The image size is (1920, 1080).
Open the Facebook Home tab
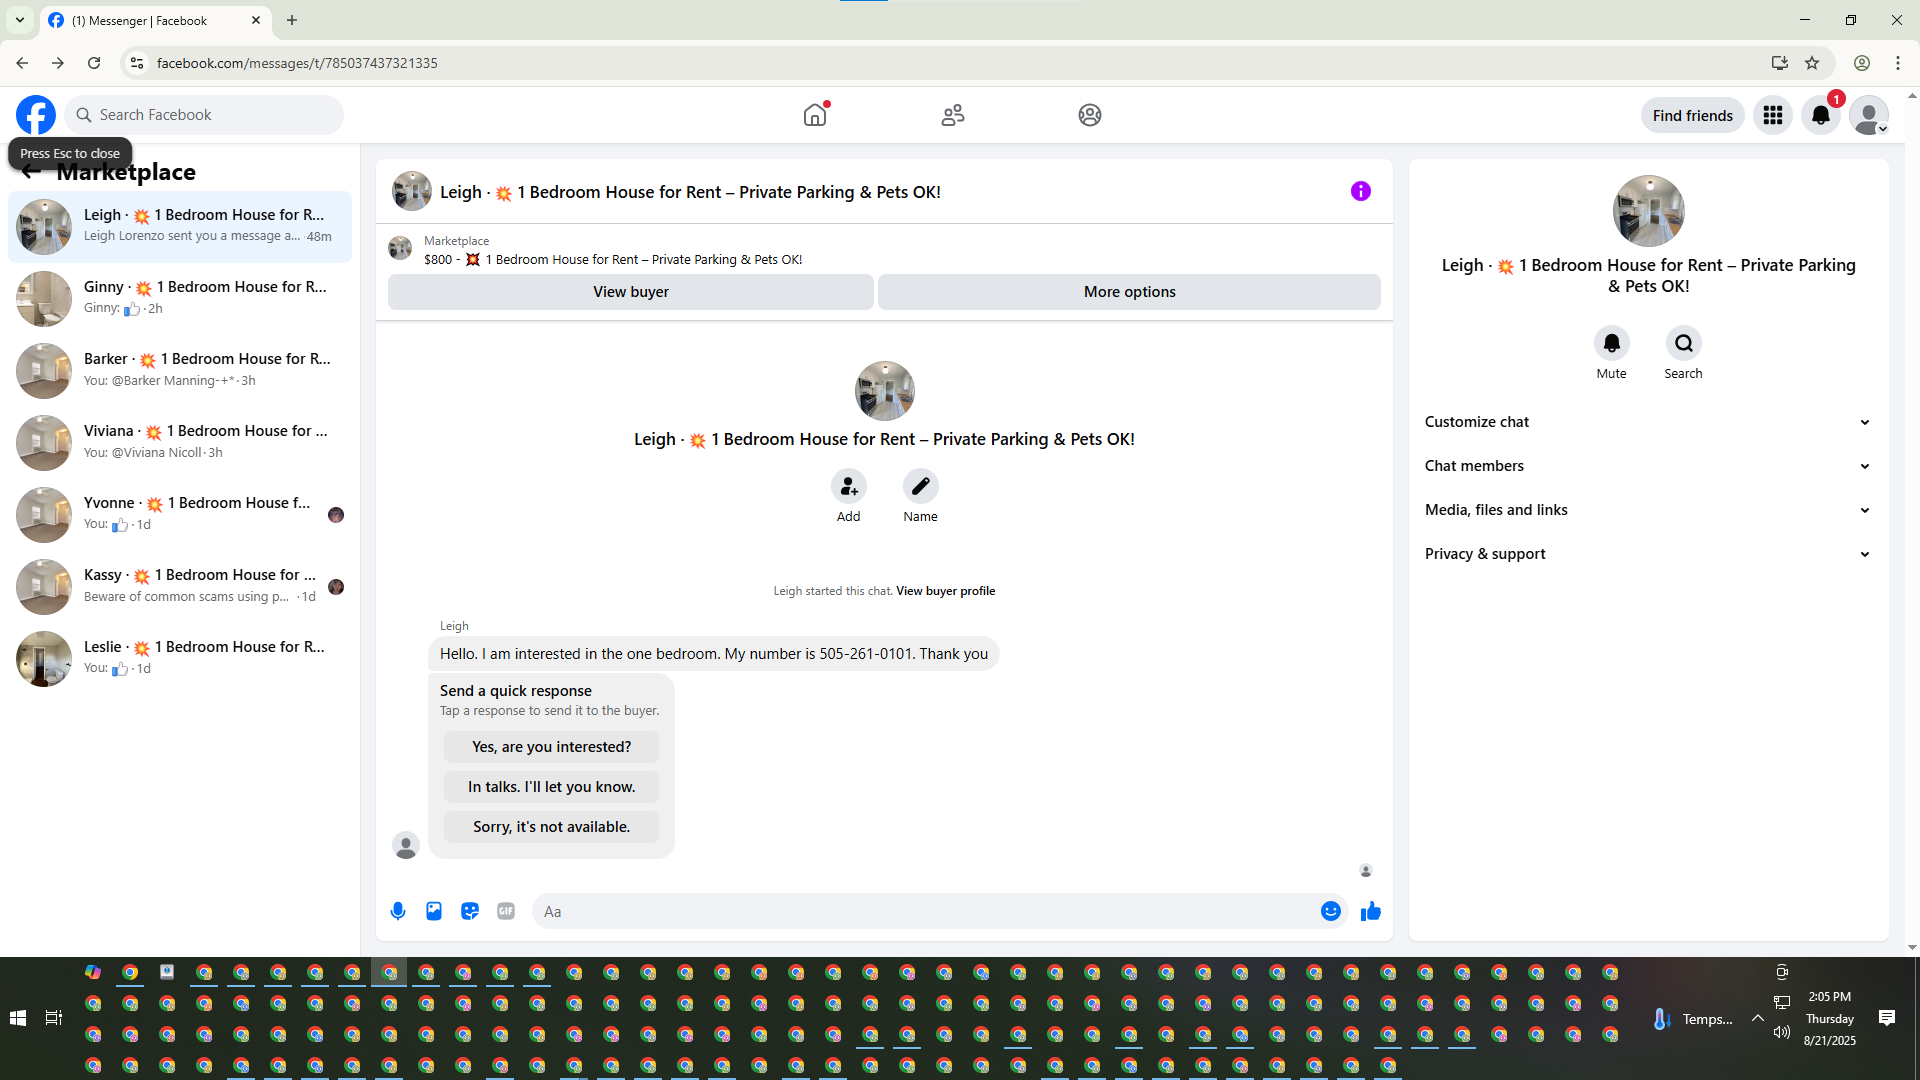click(815, 116)
